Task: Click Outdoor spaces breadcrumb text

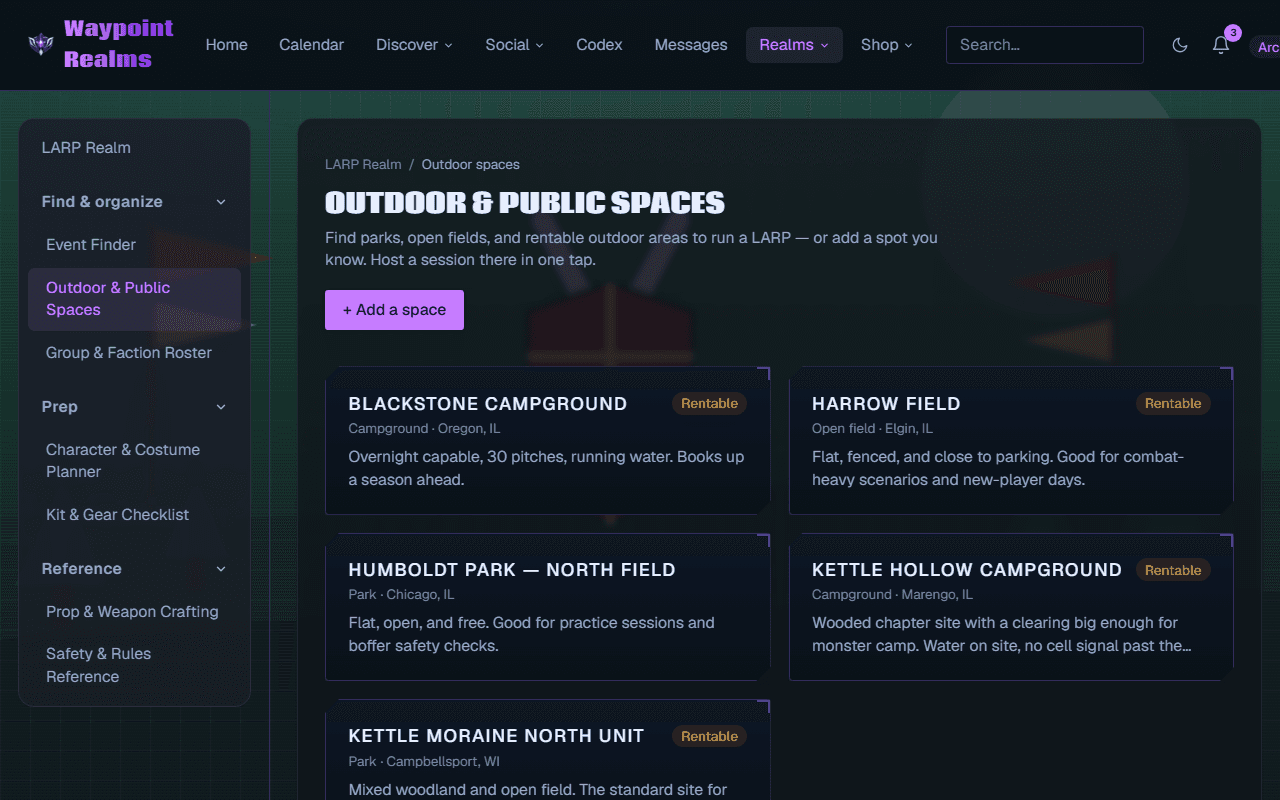Action: (x=470, y=165)
